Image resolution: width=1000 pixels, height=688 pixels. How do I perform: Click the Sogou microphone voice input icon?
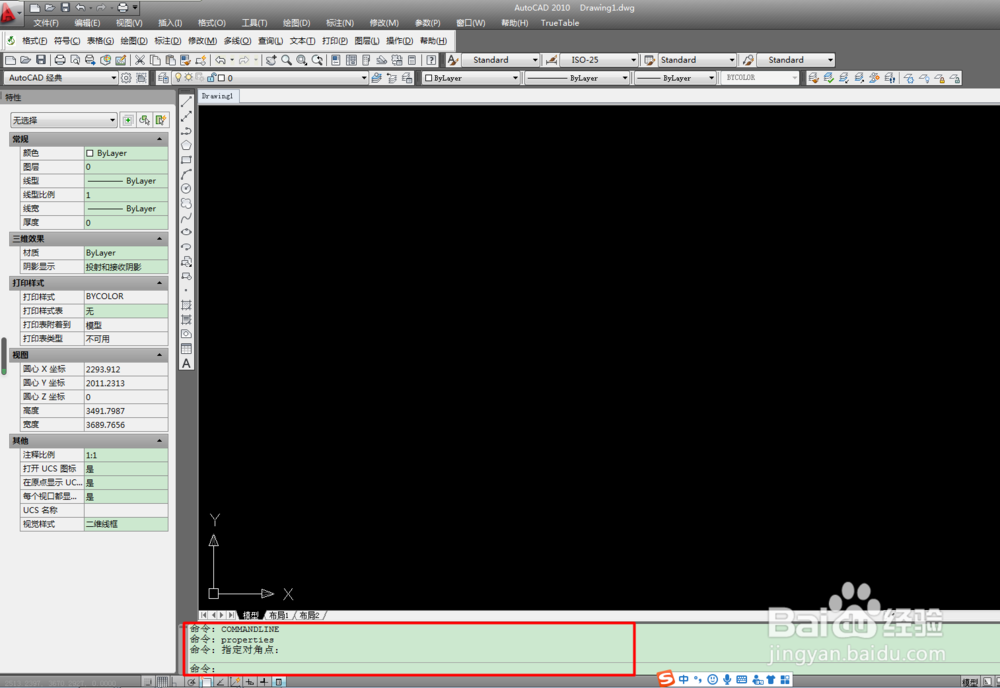727,679
